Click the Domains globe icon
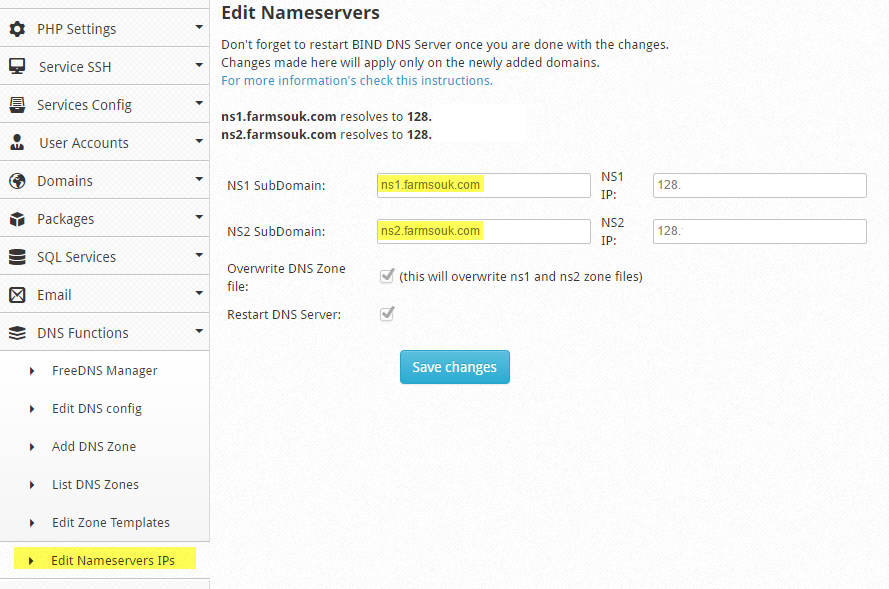This screenshot has width=889, height=589. coord(17,181)
